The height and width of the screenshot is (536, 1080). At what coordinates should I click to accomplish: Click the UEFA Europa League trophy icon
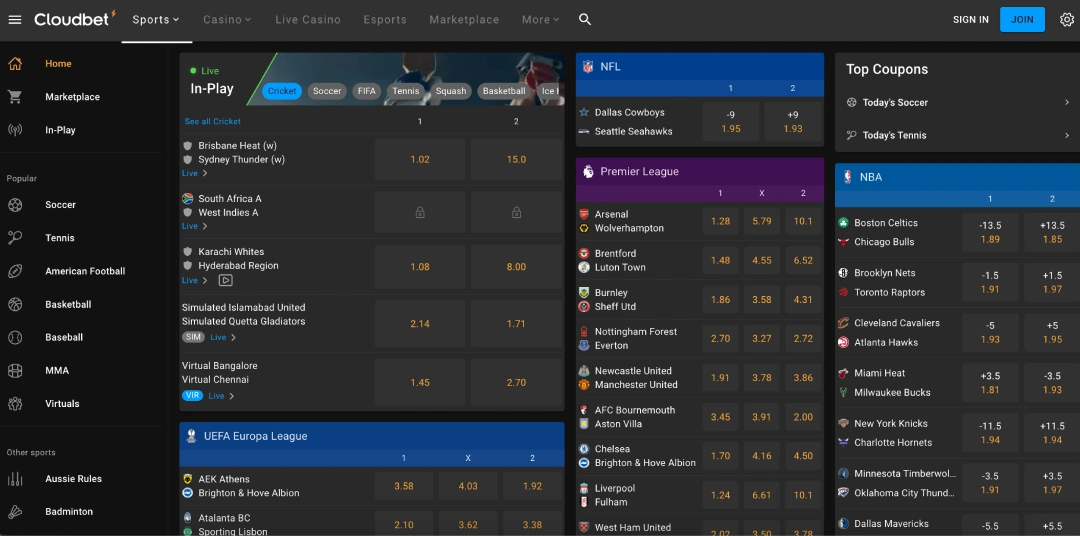pyautogui.click(x=191, y=436)
